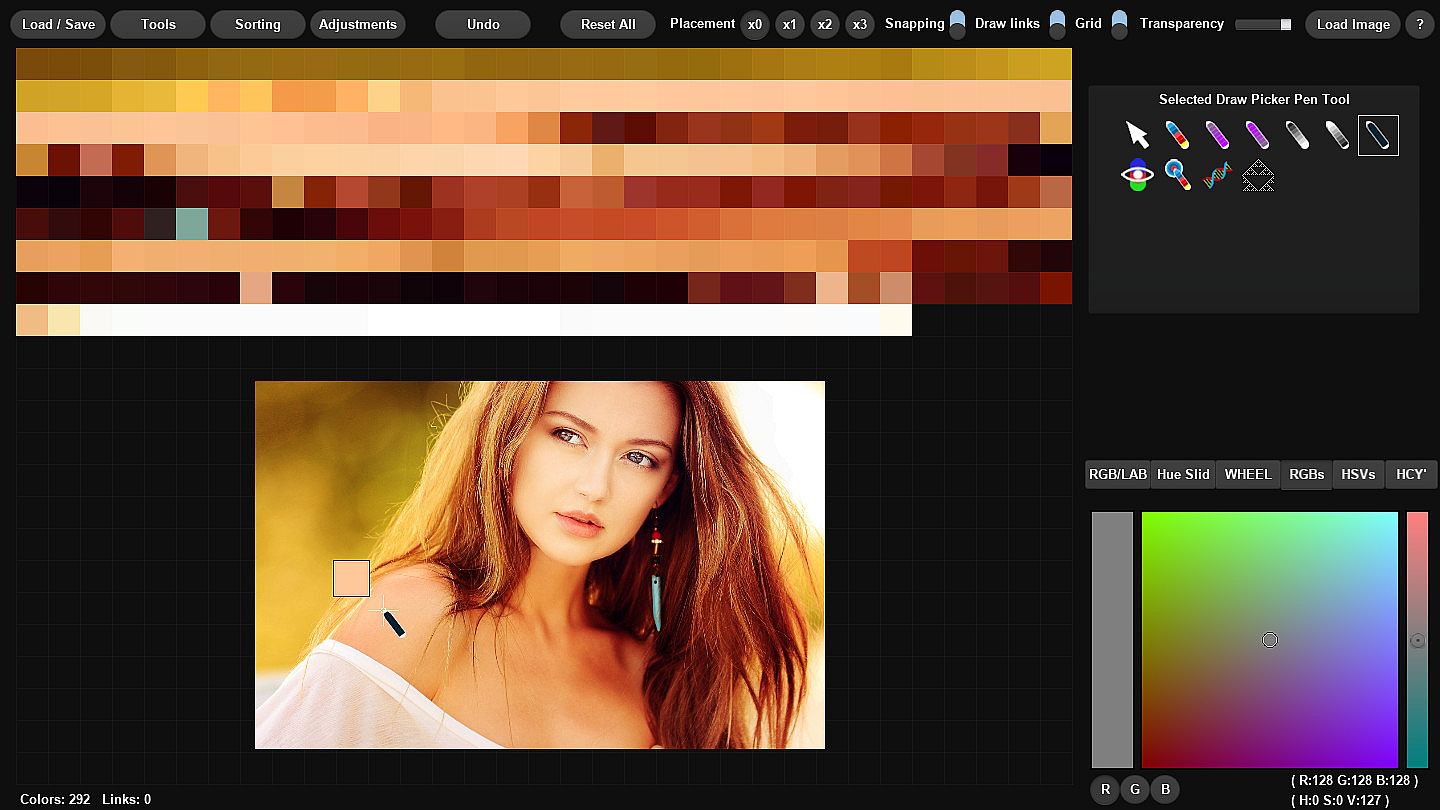Viewport: 1440px width, 810px height.
Task: Select the rainbow multicolor pen tool
Action: [x=1177, y=135]
